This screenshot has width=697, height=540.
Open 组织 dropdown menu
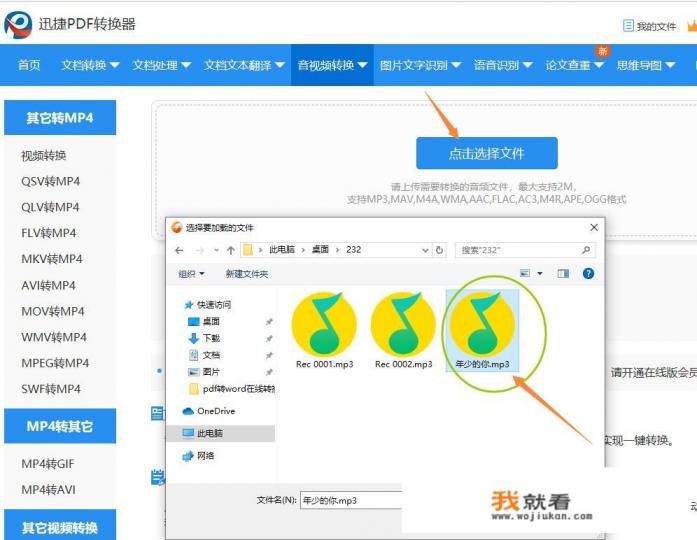pyautogui.click(x=191, y=274)
